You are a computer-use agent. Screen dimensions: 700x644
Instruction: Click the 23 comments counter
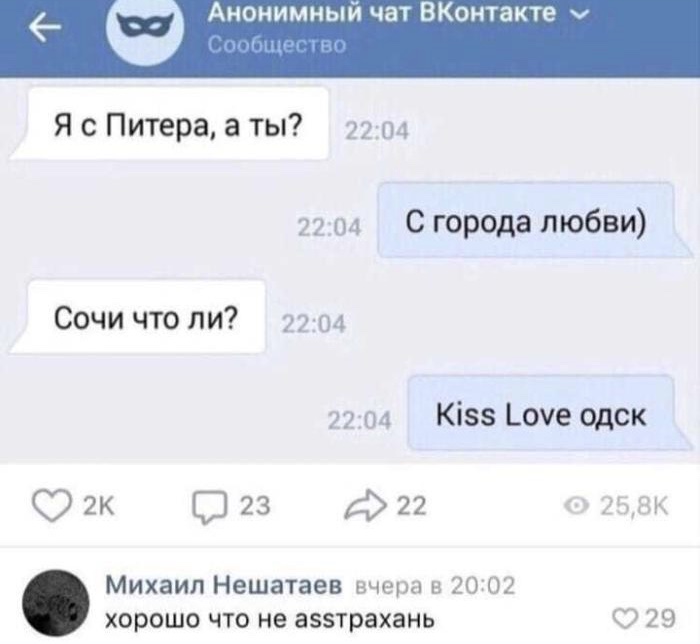255,507
